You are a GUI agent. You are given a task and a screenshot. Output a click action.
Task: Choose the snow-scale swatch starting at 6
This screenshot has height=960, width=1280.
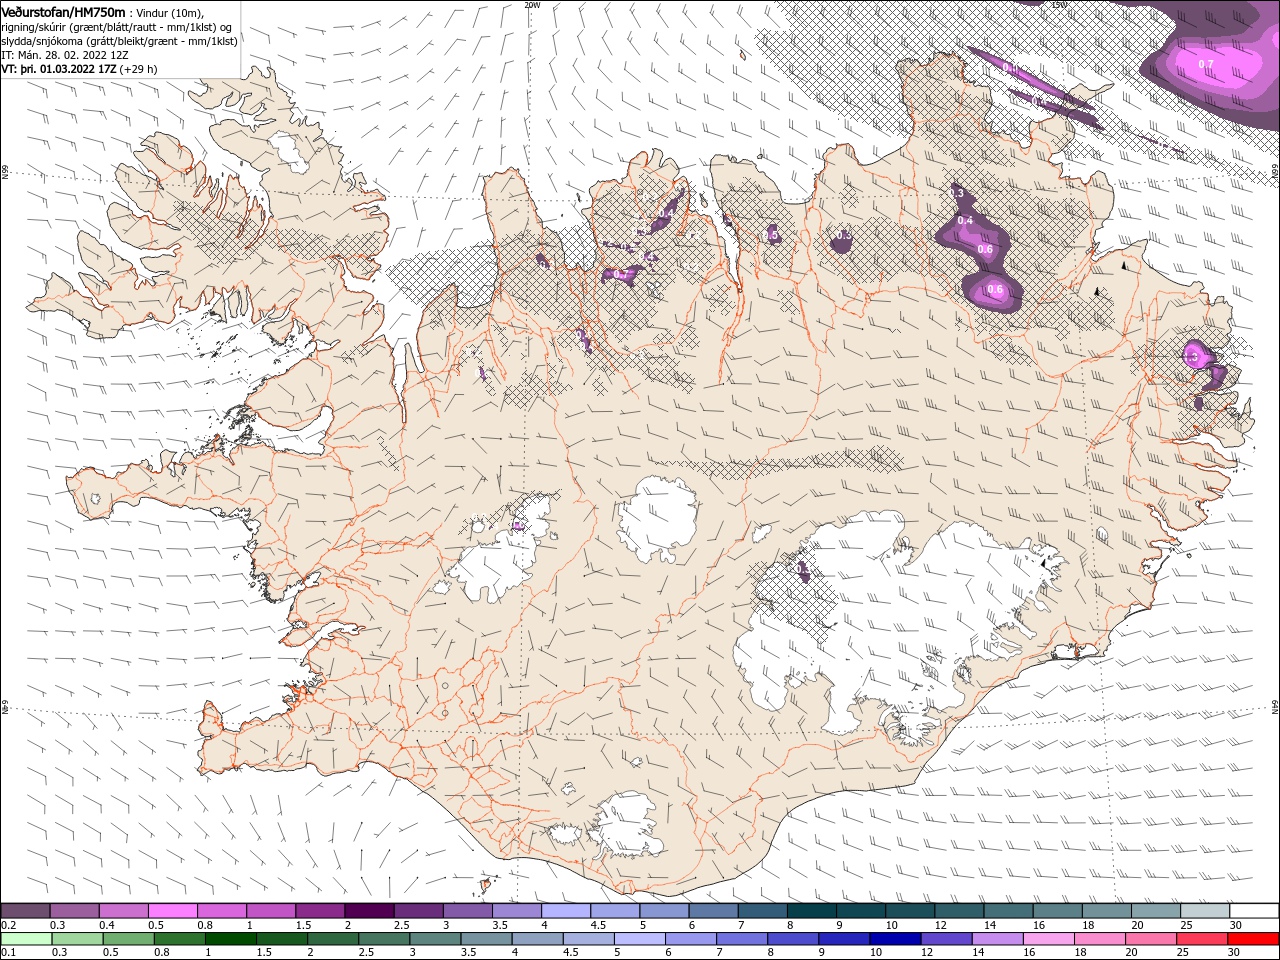click(714, 911)
